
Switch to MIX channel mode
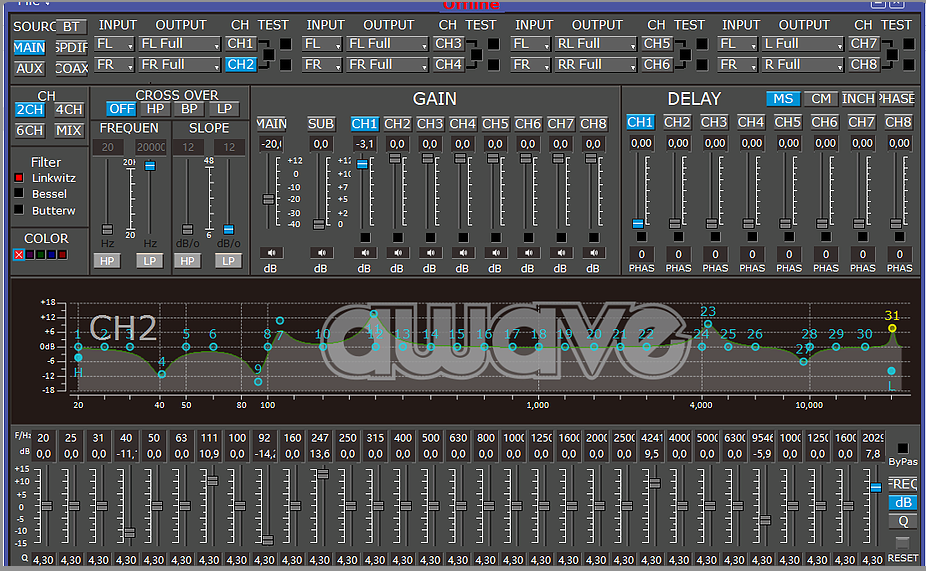pyautogui.click(x=69, y=130)
